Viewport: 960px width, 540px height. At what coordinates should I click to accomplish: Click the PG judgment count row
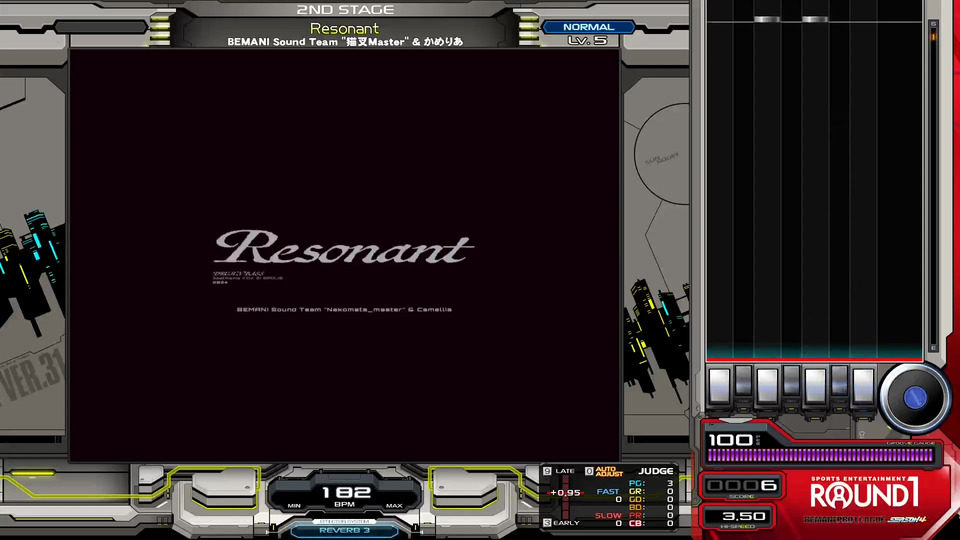click(651, 483)
